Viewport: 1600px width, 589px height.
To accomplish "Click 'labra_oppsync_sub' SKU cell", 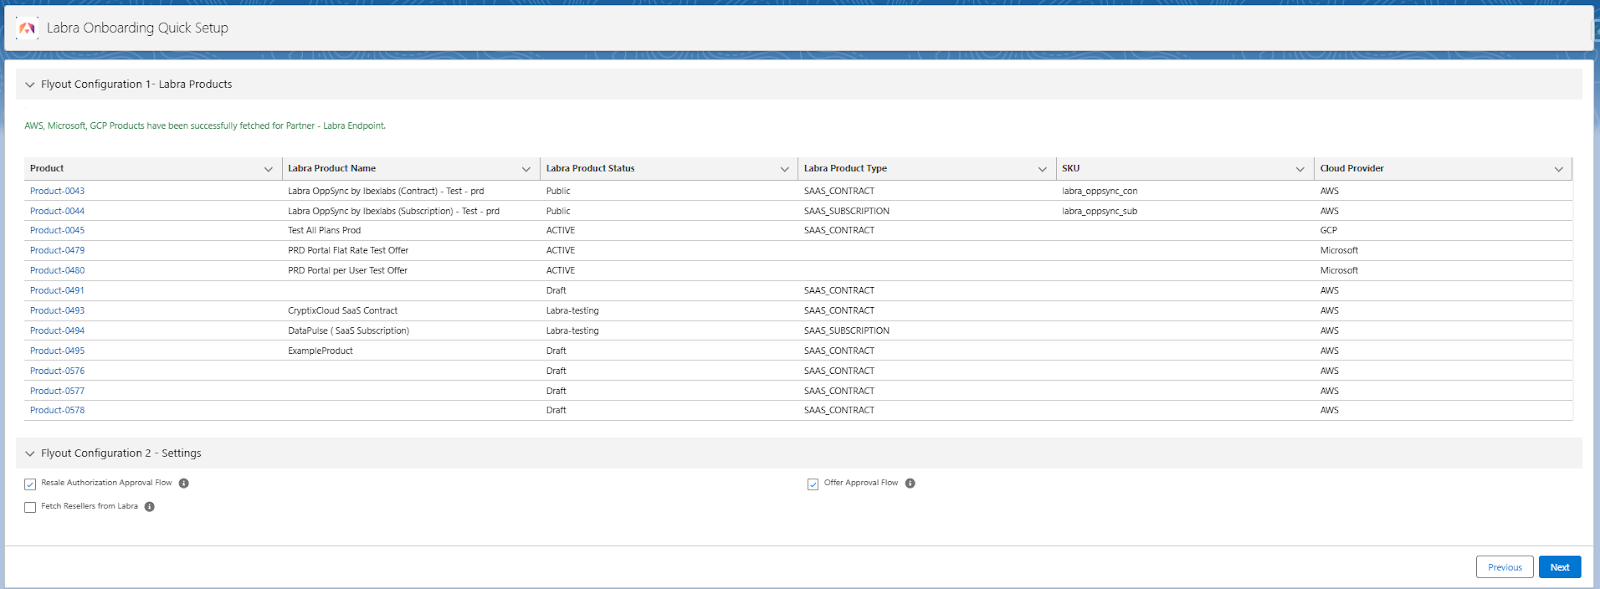I will point(1100,211).
